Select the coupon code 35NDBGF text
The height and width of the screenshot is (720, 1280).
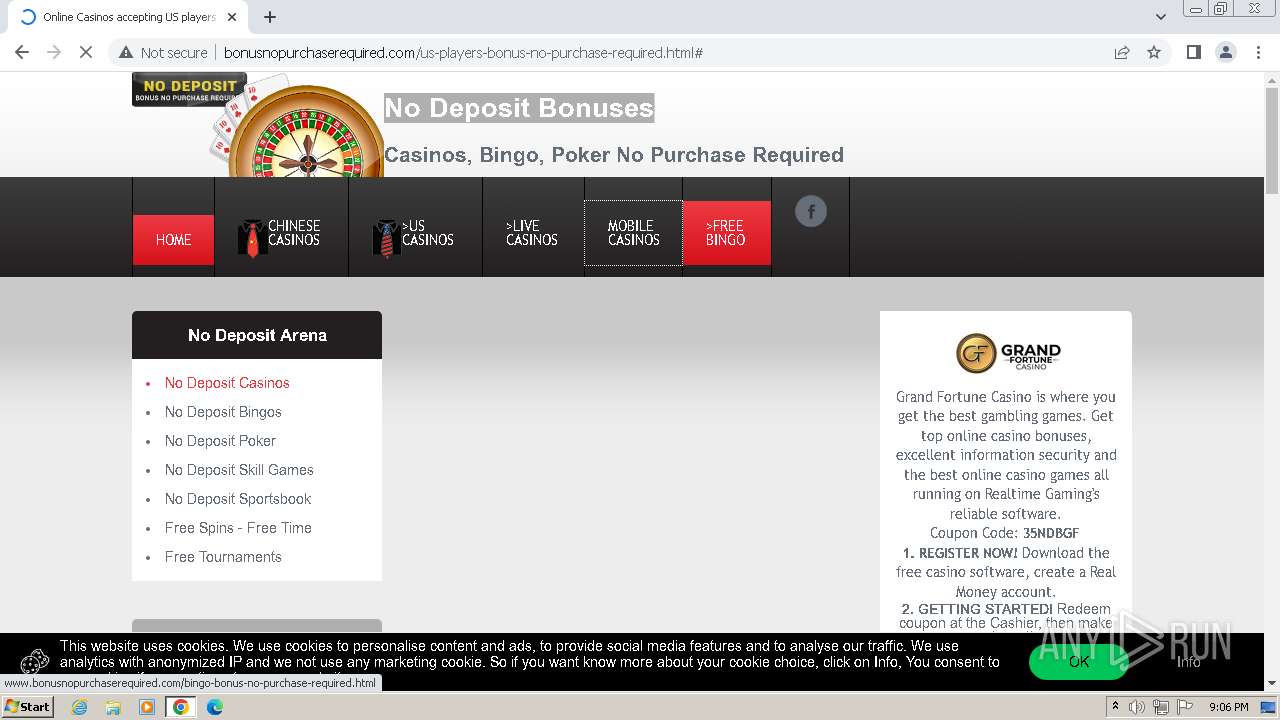coord(1051,533)
